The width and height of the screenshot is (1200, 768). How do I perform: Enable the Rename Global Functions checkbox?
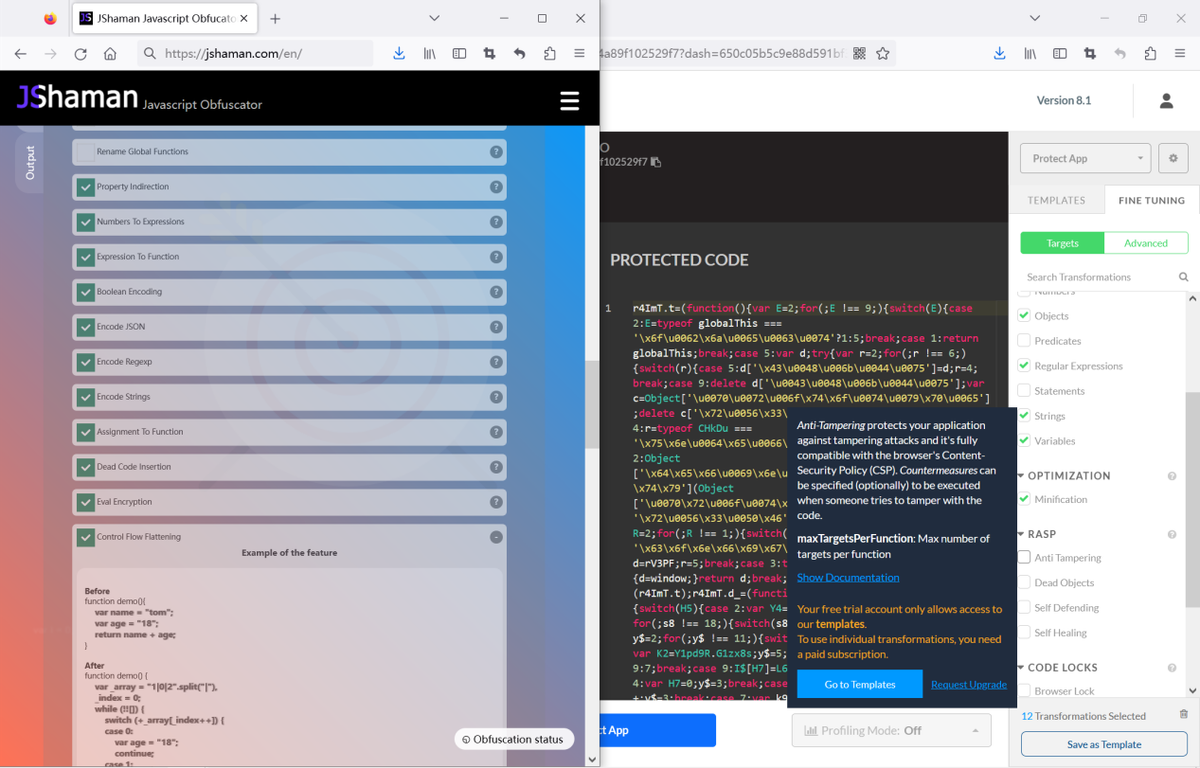pos(86,152)
